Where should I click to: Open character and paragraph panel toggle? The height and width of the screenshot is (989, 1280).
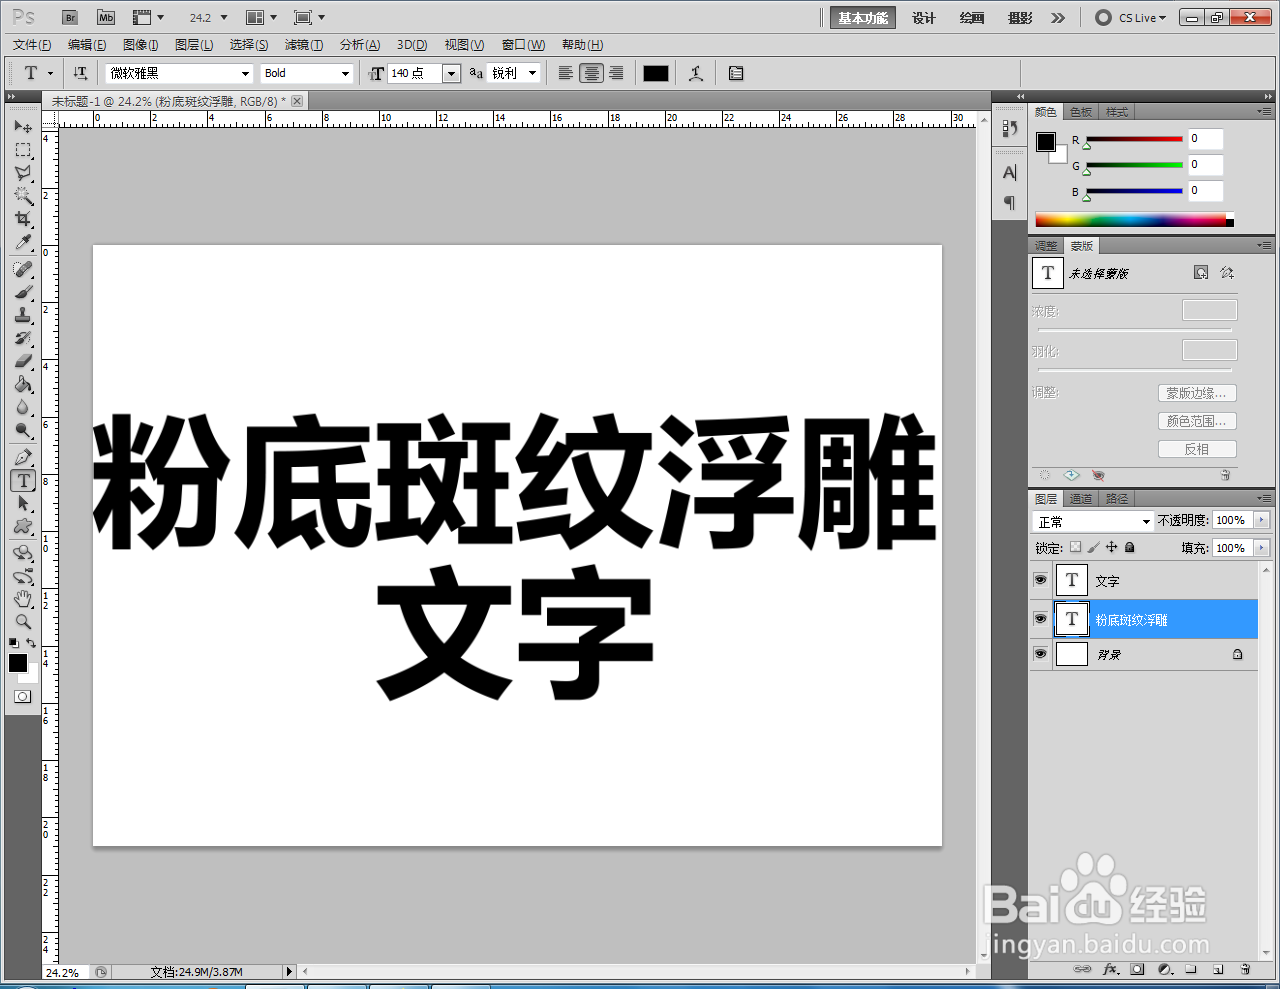736,73
